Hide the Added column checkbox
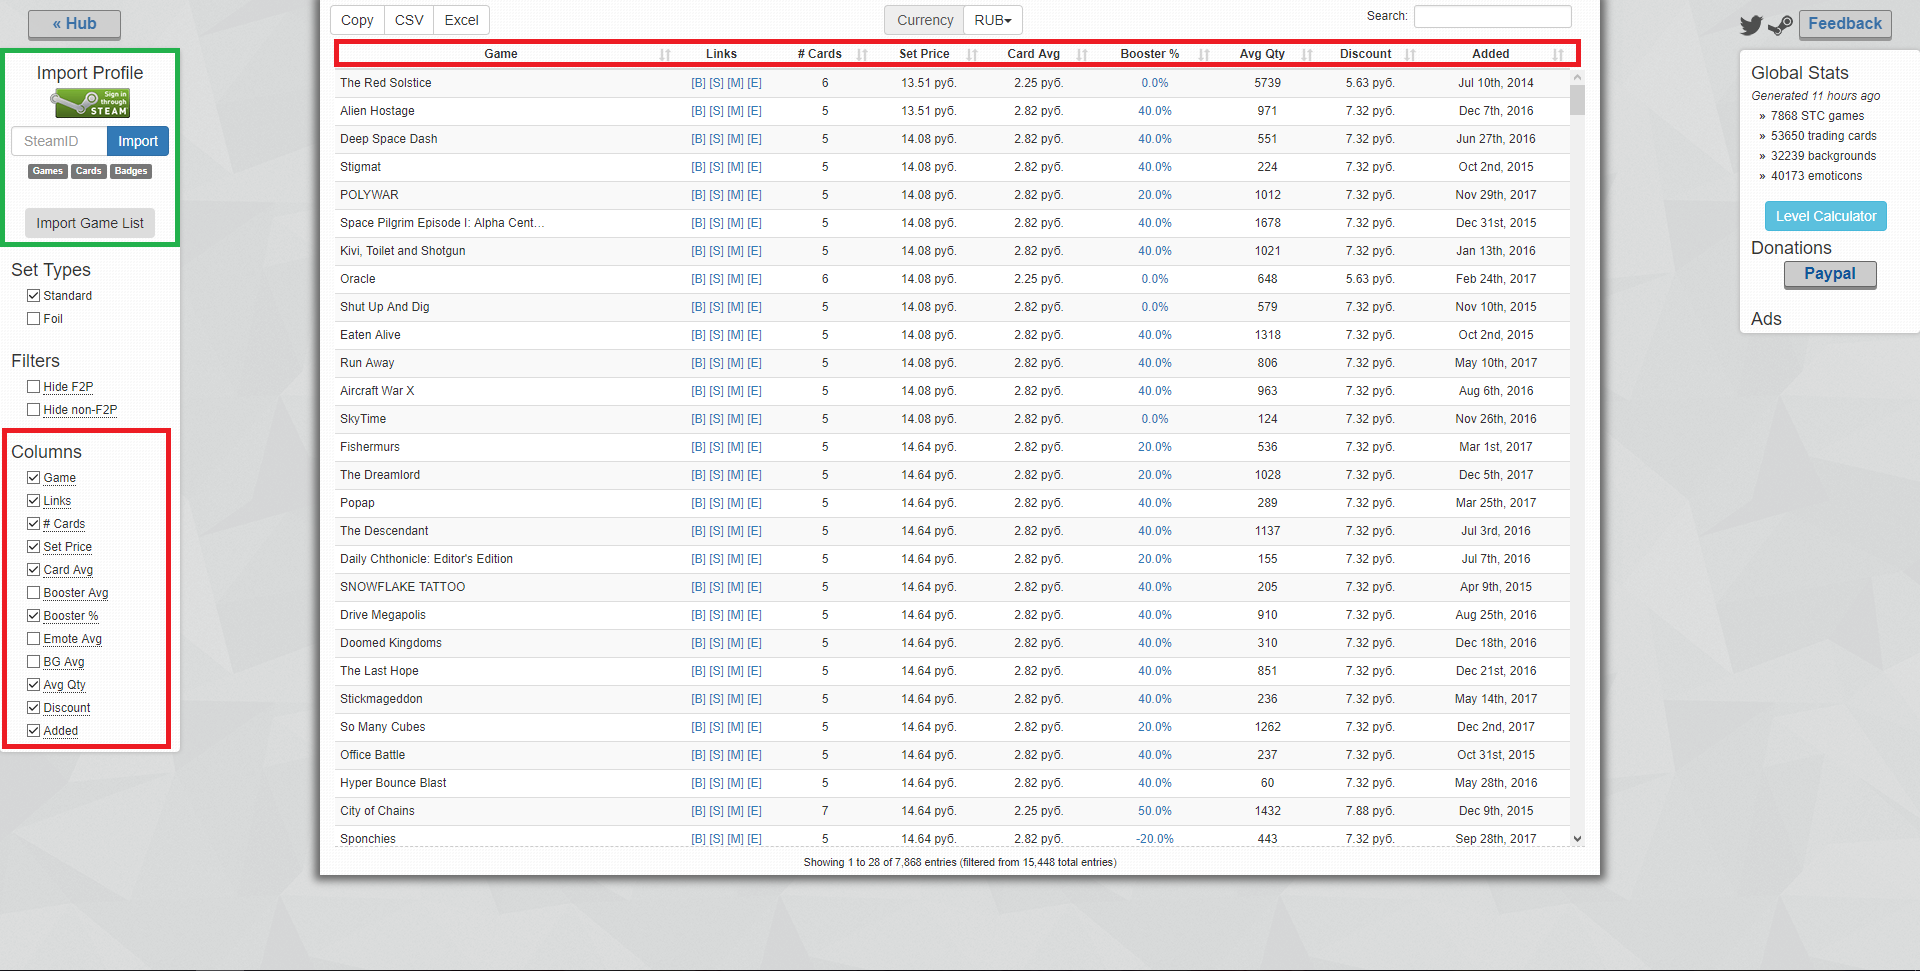Image resolution: width=1920 pixels, height=971 pixels. 33,731
